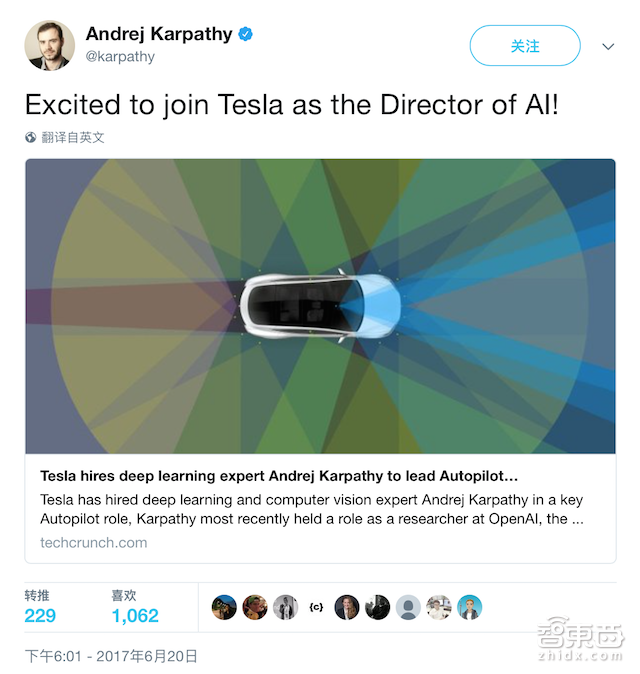Click the Andrej Karpathy display name
This screenshot has height=674, width=640.
(159, 34)
